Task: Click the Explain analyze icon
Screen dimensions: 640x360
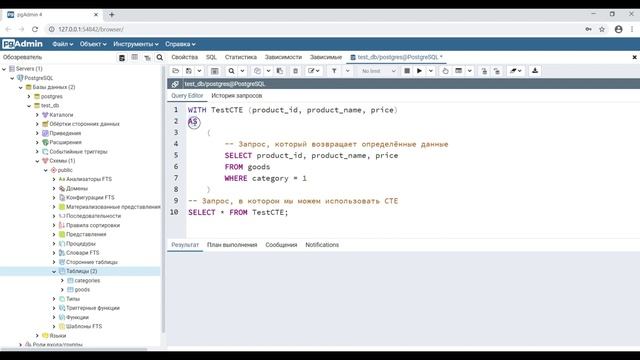Action: [x=459, y=71]
